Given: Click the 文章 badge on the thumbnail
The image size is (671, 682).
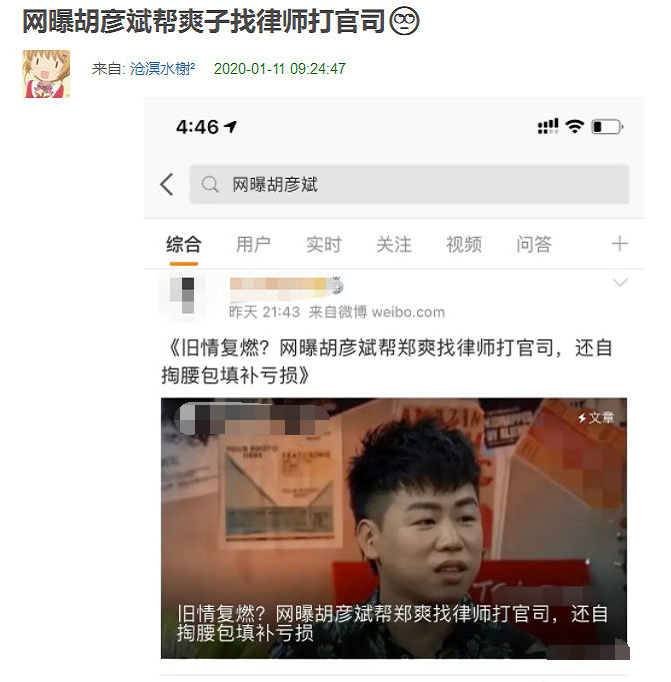Looking at the screenshot, I should [x=596, y=418].
